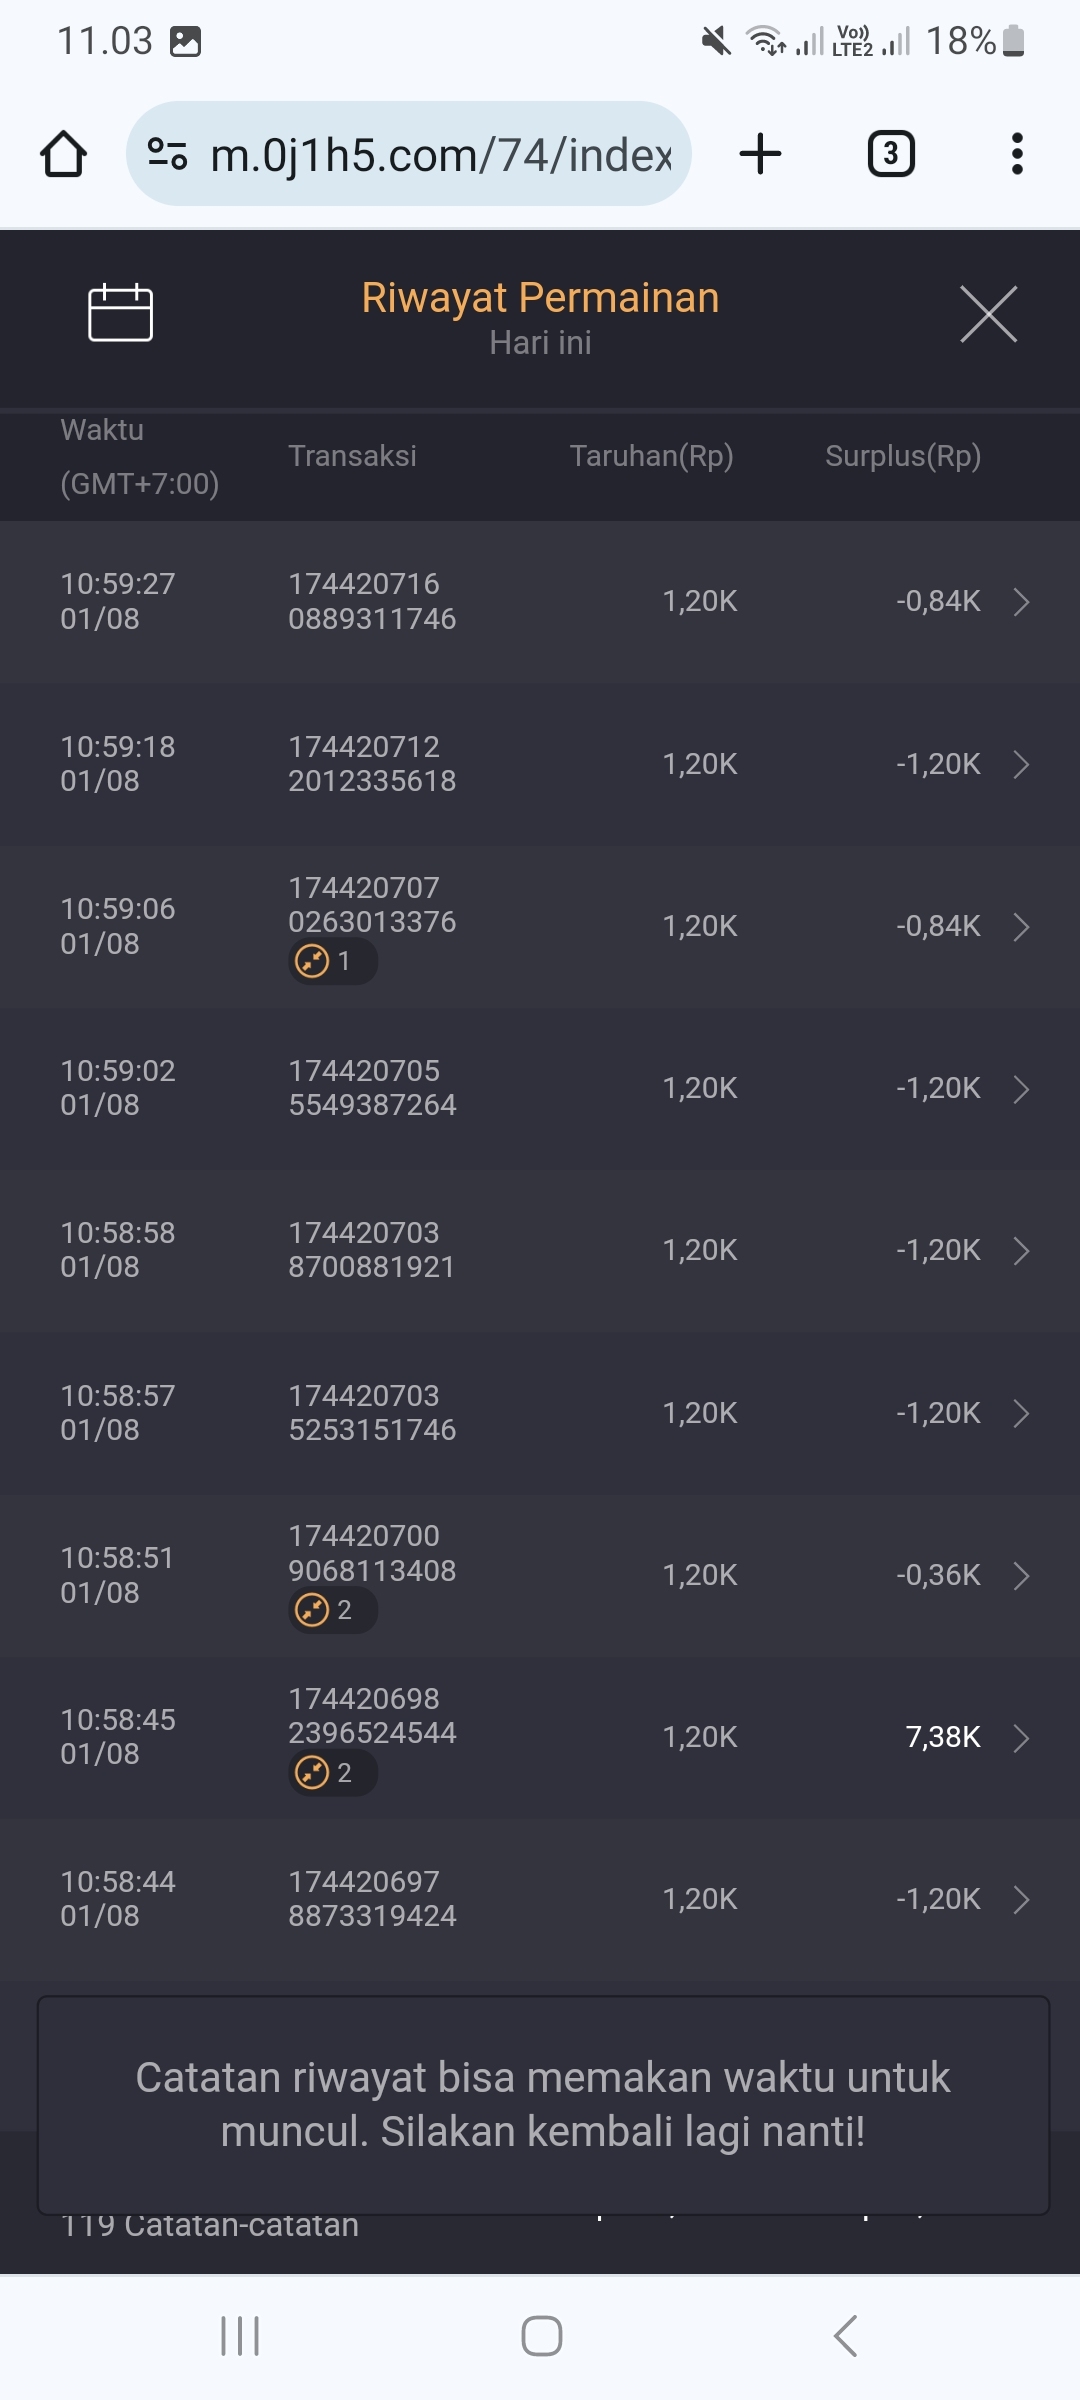Tap the free spin badge on 10:59:06 row
The height and width of the screenshot is (2400, 1080).
coord(332,961)
